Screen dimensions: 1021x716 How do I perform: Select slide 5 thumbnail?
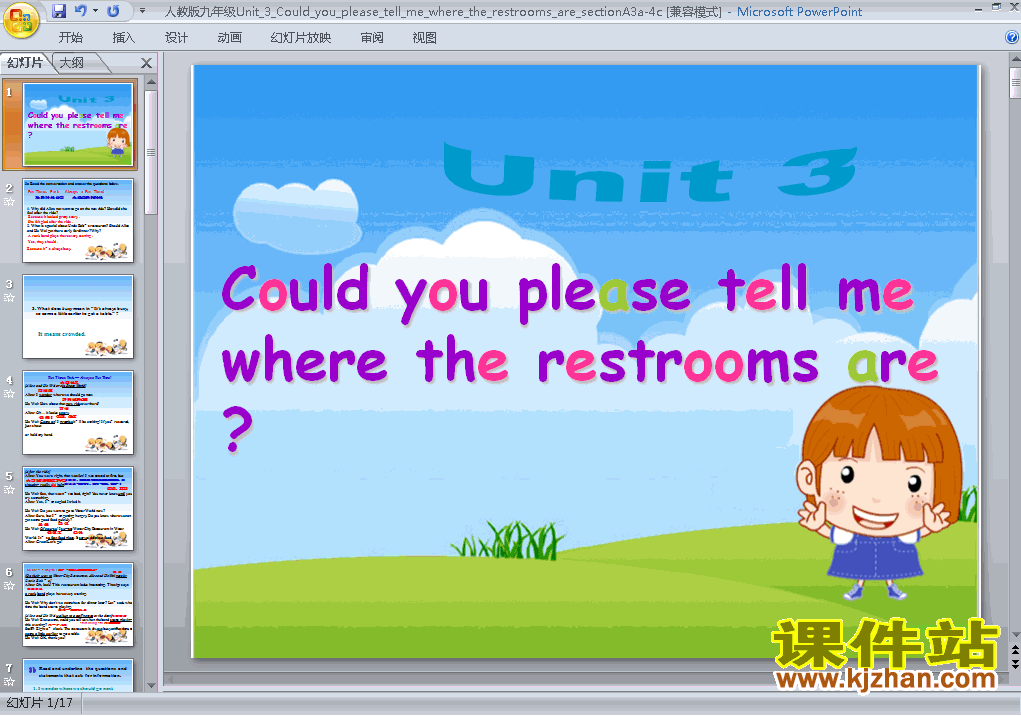[78, 508]
